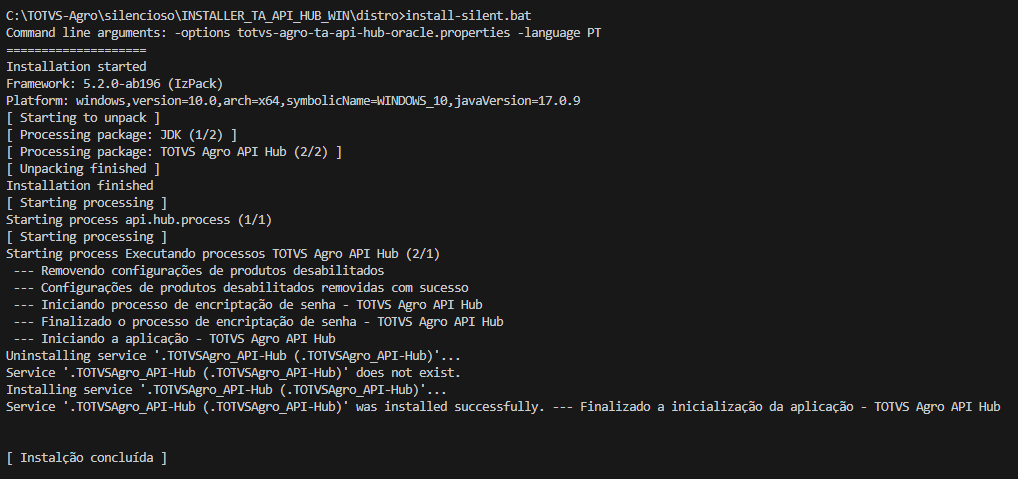Click 'Finalizado o processo de encriptação' line
The height and width of the screenshot is (479, 1018).
tap(258, 321)
